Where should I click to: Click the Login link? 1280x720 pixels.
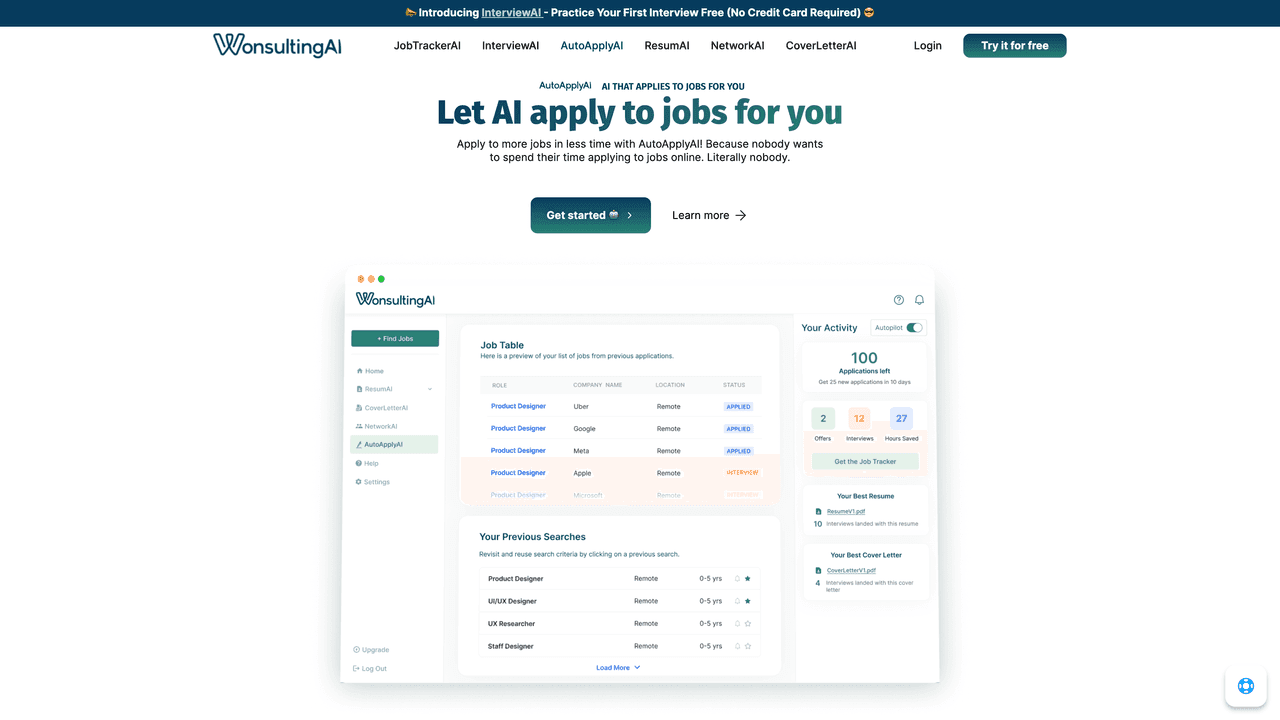pos(928,46)
